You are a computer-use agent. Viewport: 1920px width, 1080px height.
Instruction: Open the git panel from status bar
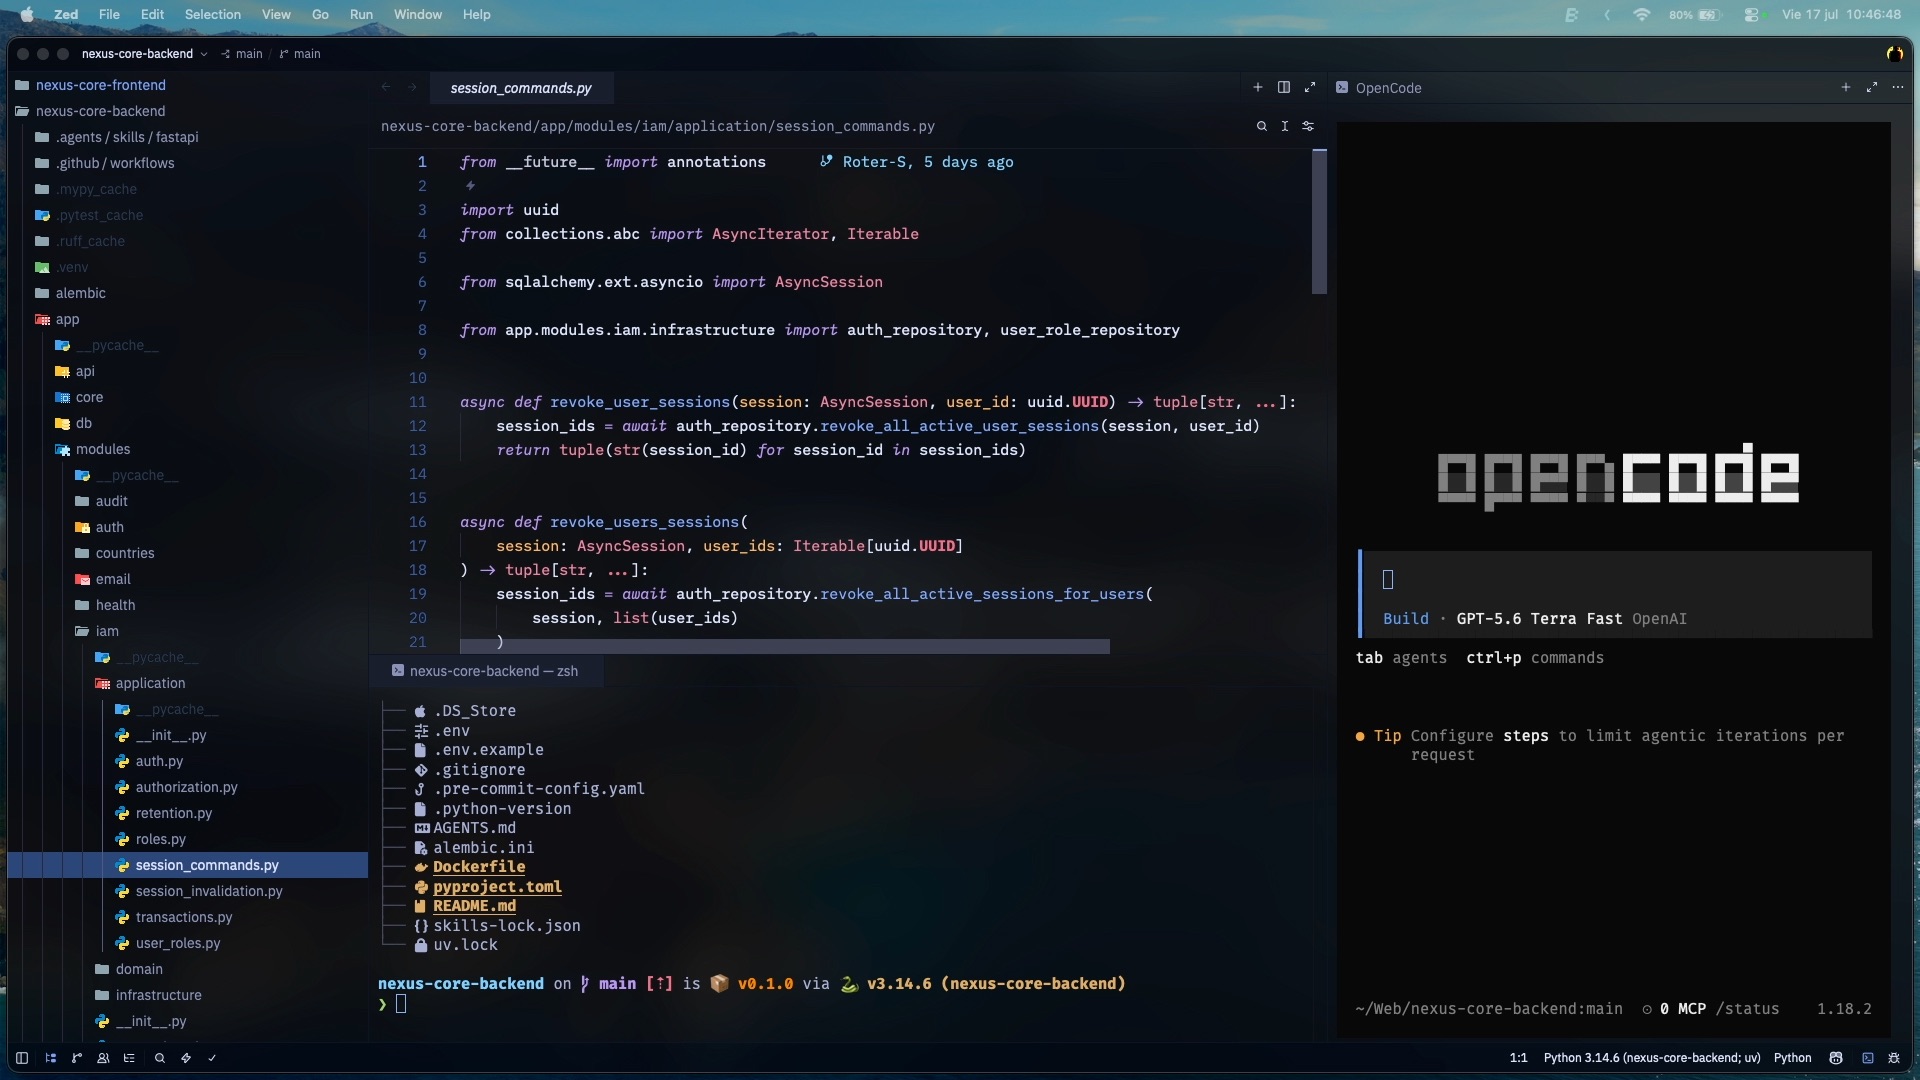(x=77, y=1058)
